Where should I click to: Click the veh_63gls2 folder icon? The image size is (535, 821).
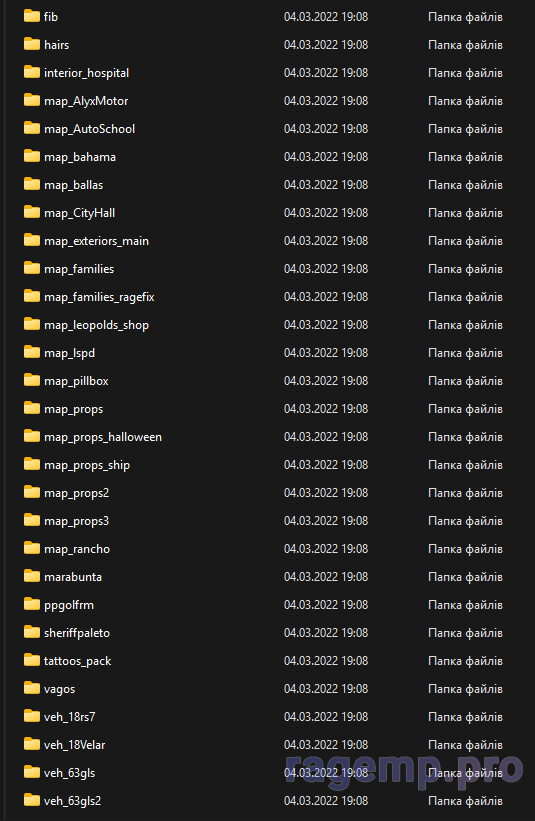(32, 801)
